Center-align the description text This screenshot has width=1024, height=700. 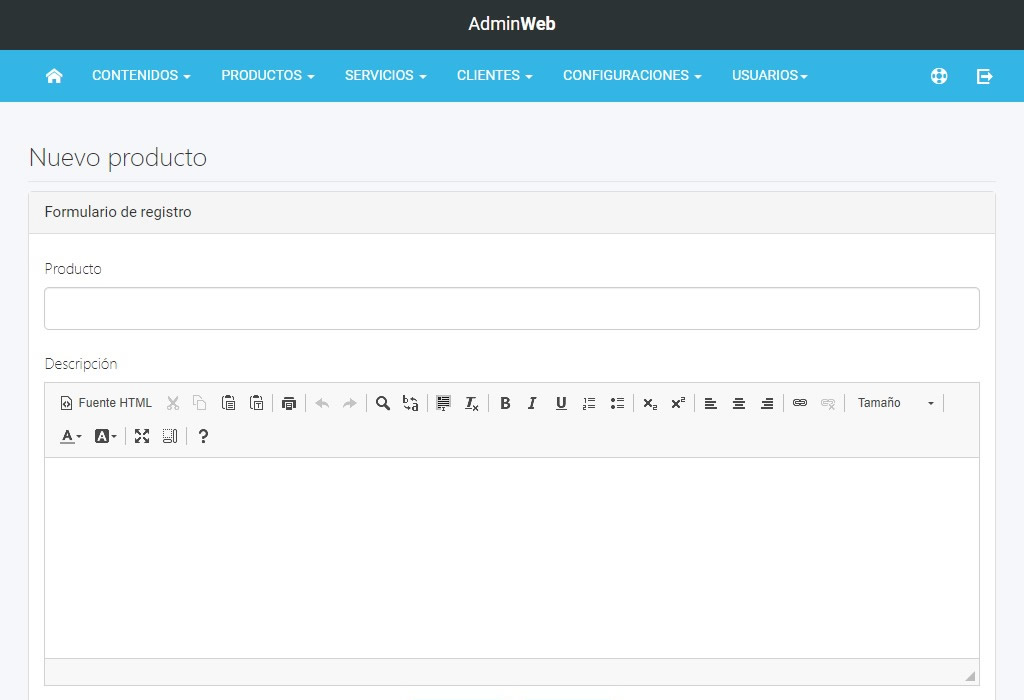[739, 403]
